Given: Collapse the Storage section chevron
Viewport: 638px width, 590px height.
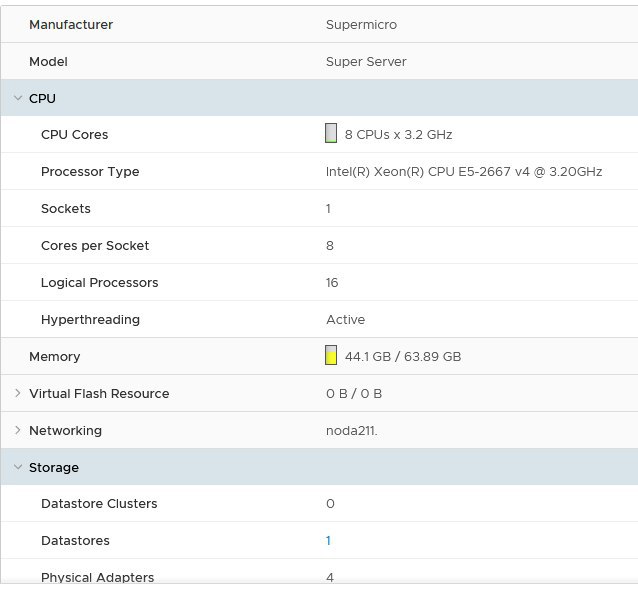Looking at the screenshot, I should click(17, 467).
